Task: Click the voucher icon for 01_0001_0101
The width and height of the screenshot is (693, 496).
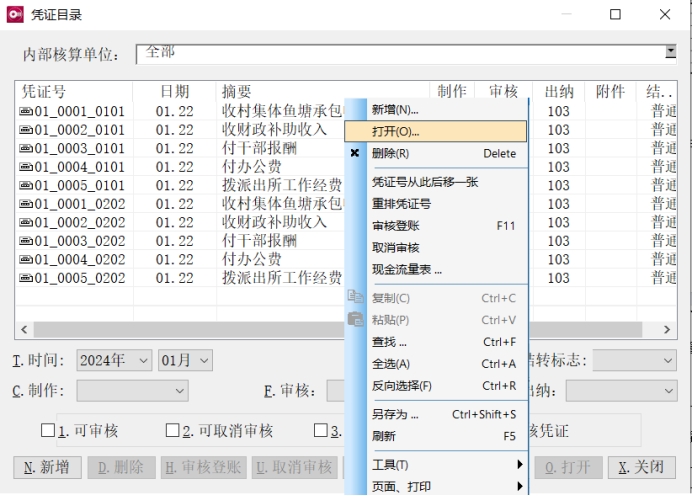Action: click(x=27, y=111)
